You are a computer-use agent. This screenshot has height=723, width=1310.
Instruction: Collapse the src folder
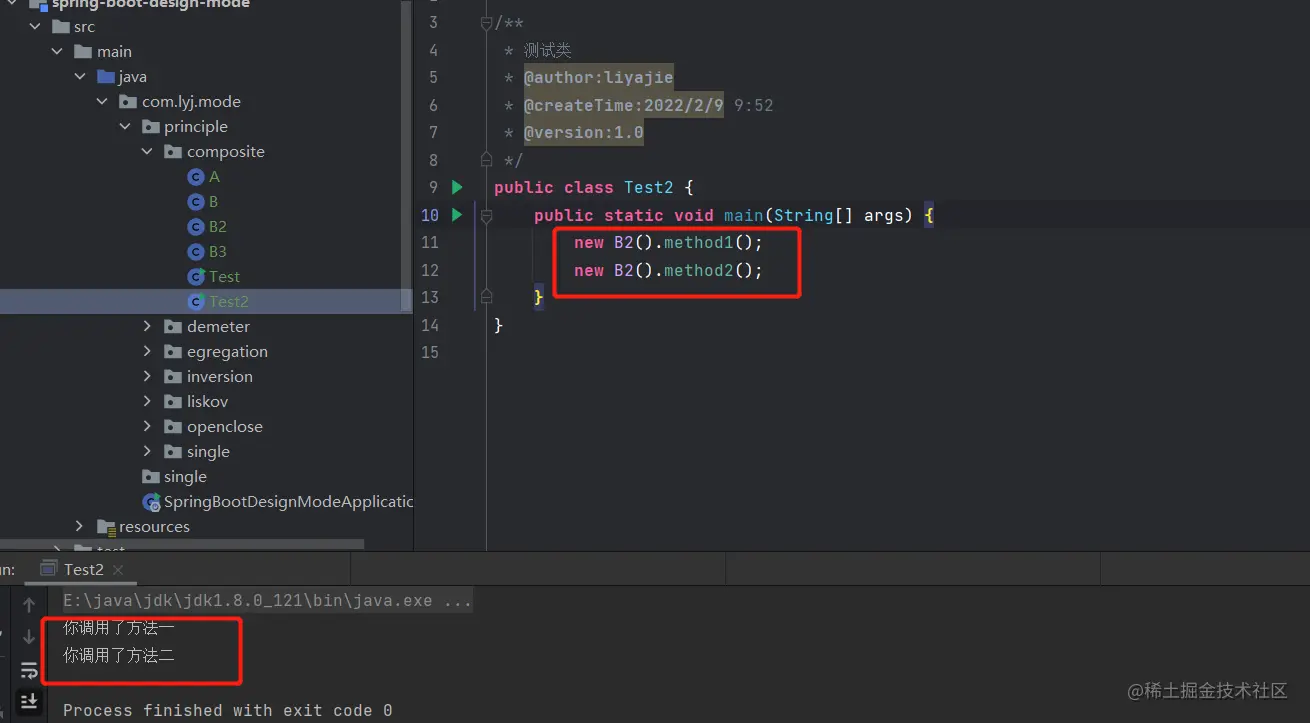pyautogui.click(x=36, y=27)
